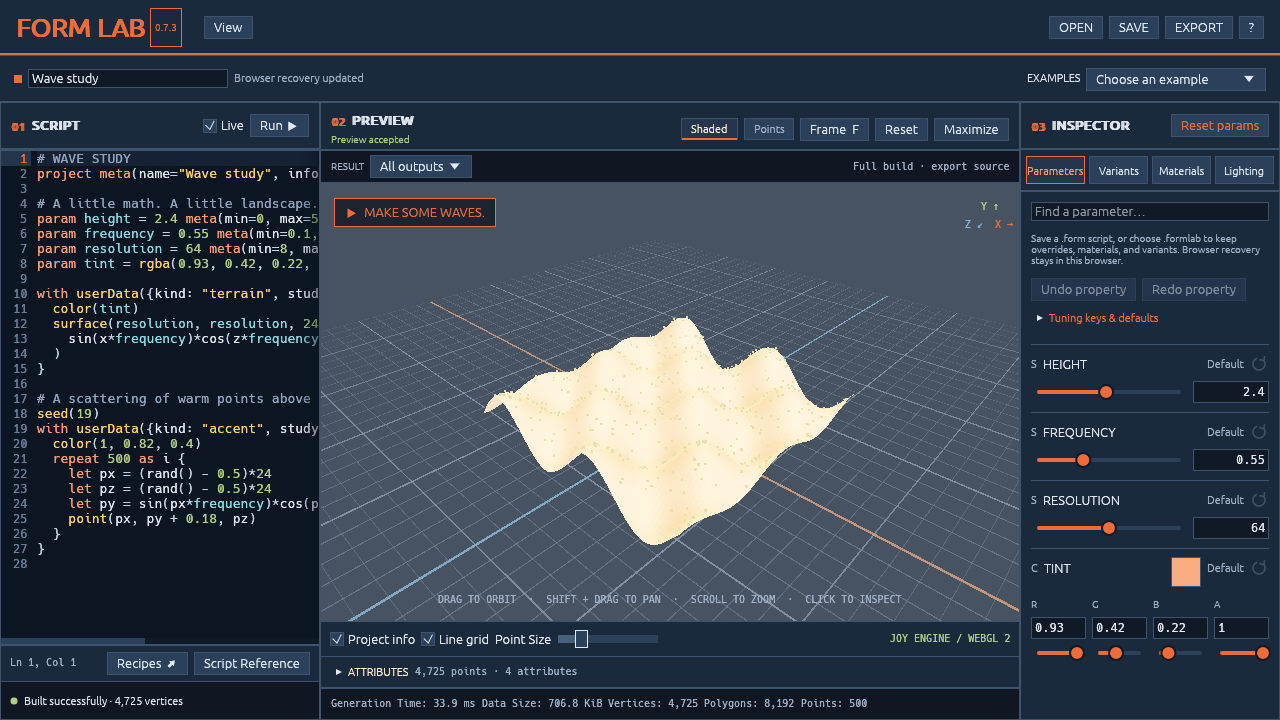
Task: Click the Frame F button
Action: [835, 129]
